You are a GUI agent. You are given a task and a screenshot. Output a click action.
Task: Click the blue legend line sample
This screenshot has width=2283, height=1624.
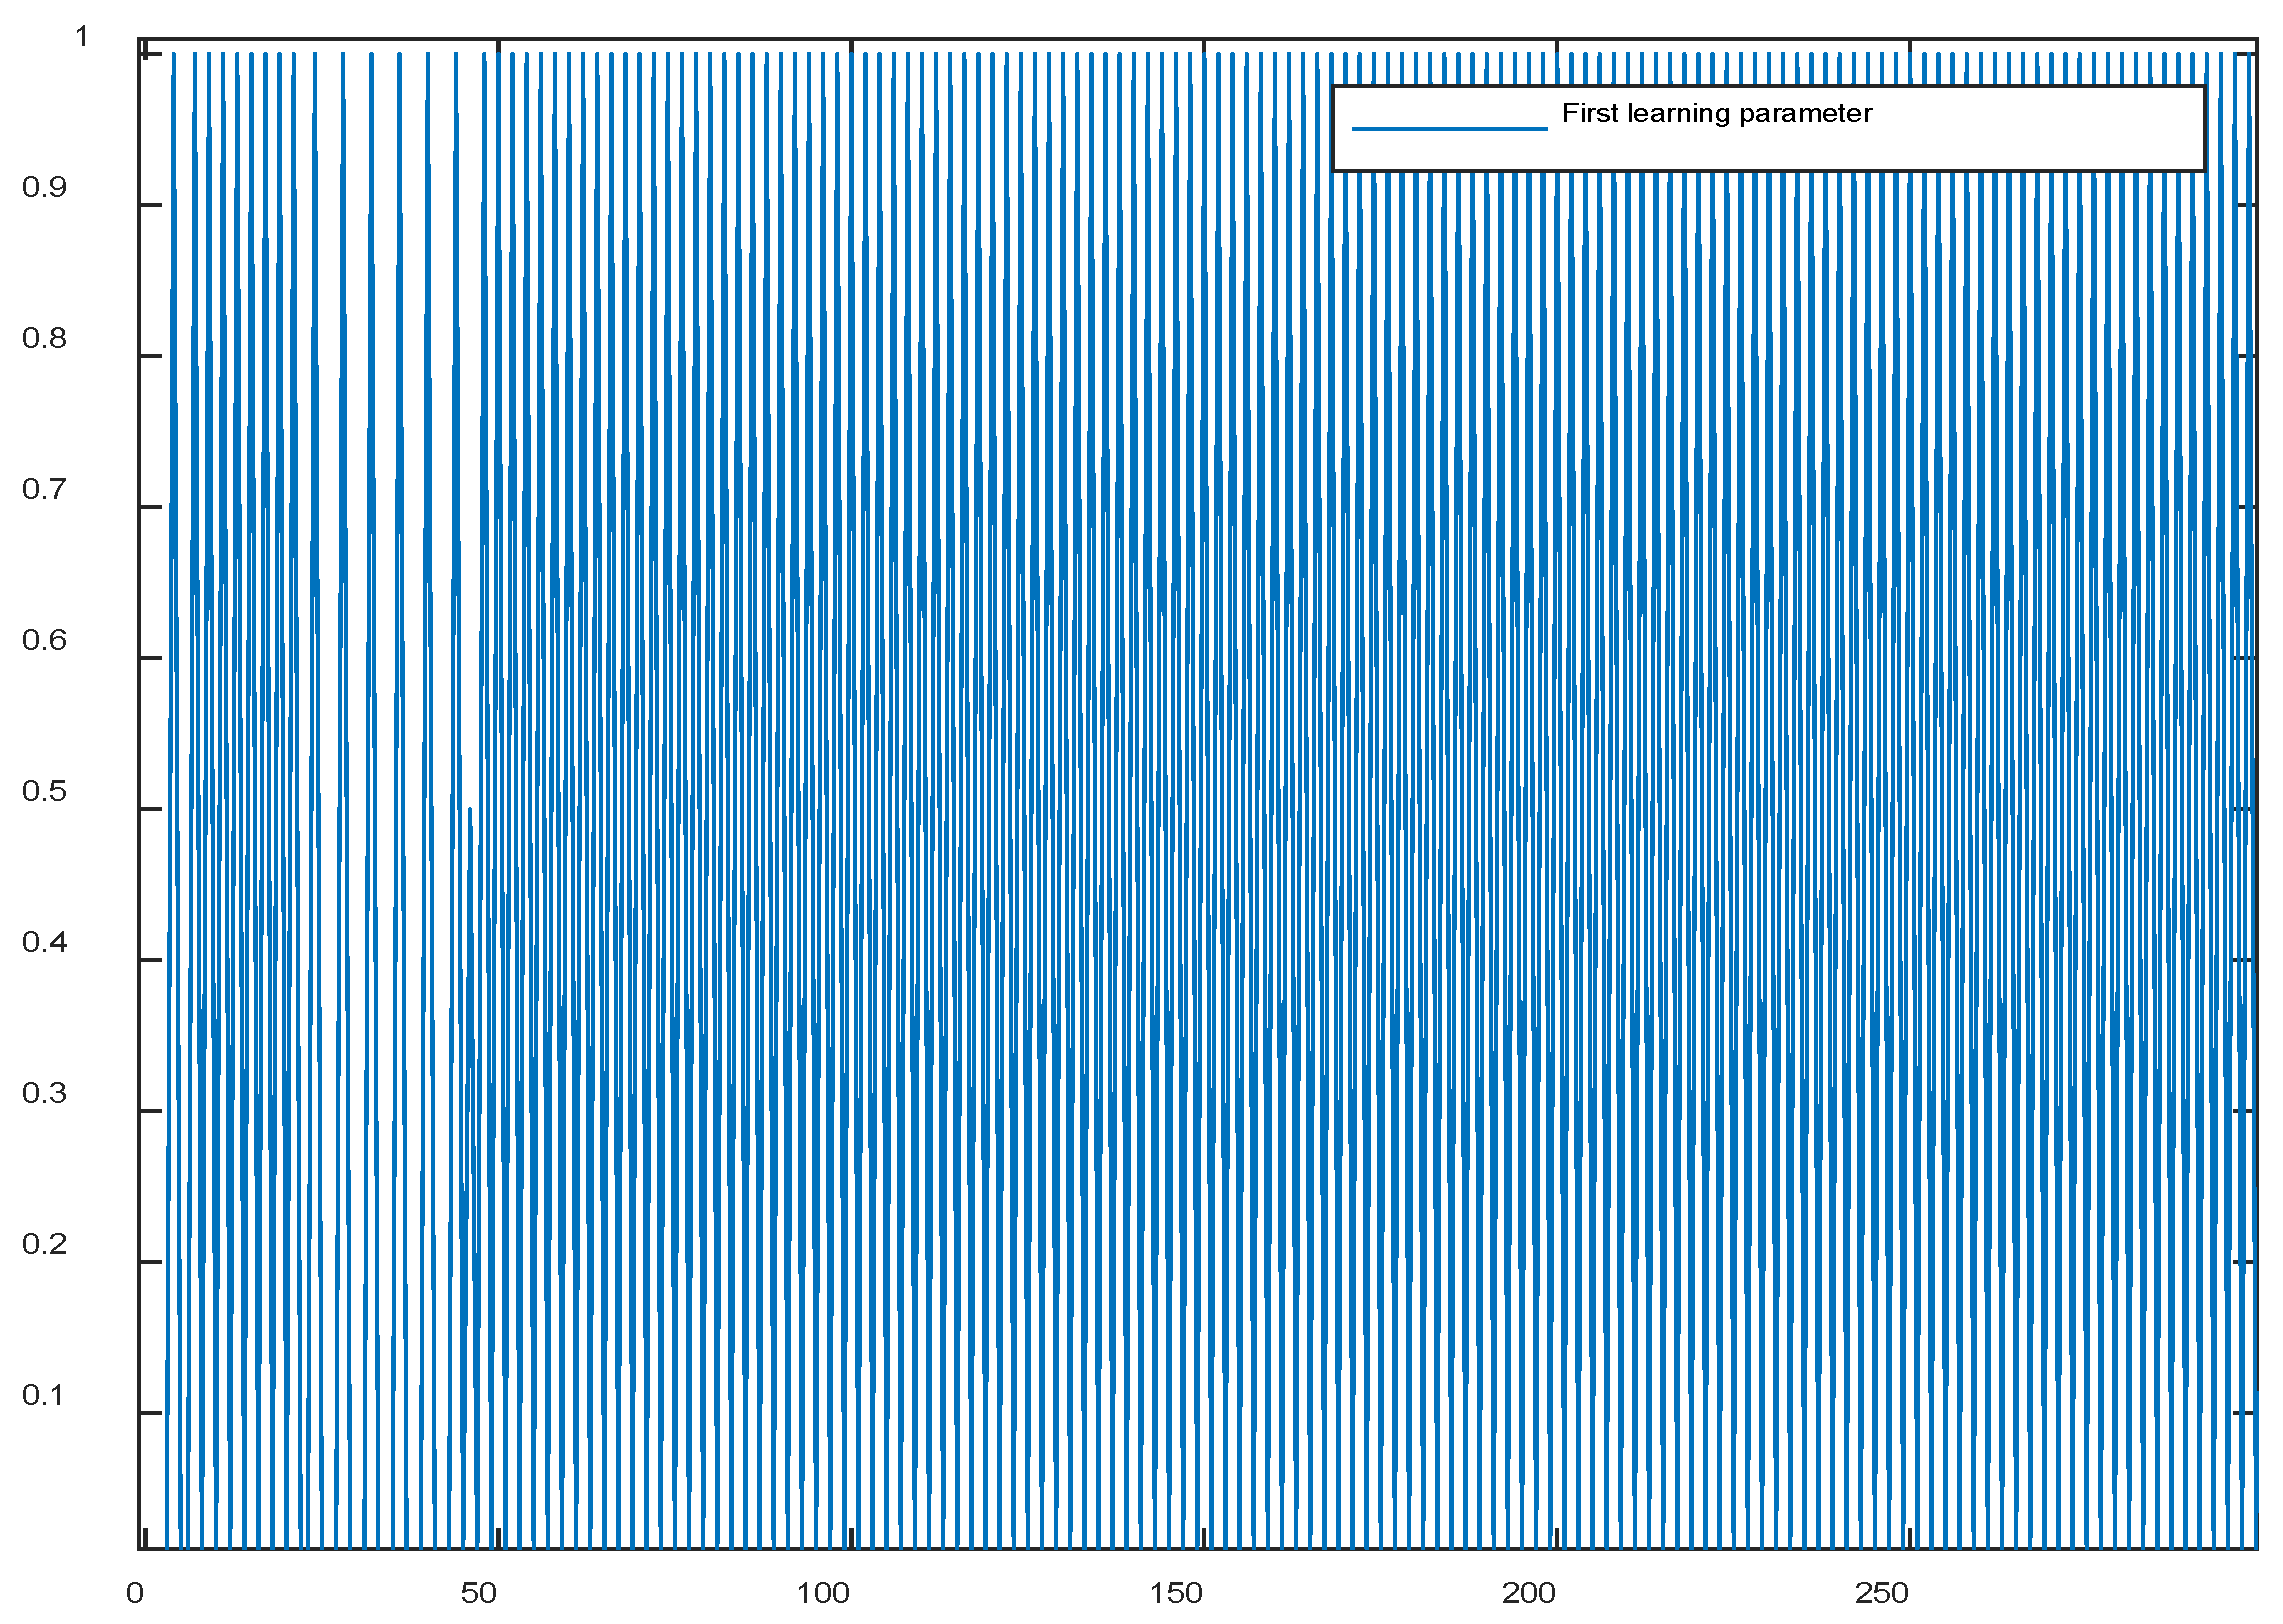(x=1448, y=128)
